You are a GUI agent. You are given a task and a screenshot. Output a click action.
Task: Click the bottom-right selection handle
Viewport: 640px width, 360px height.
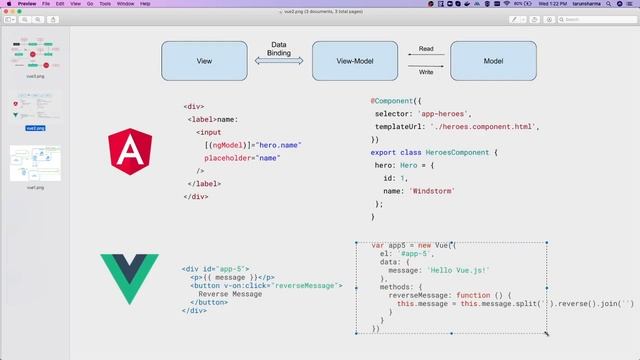[547, 333]
